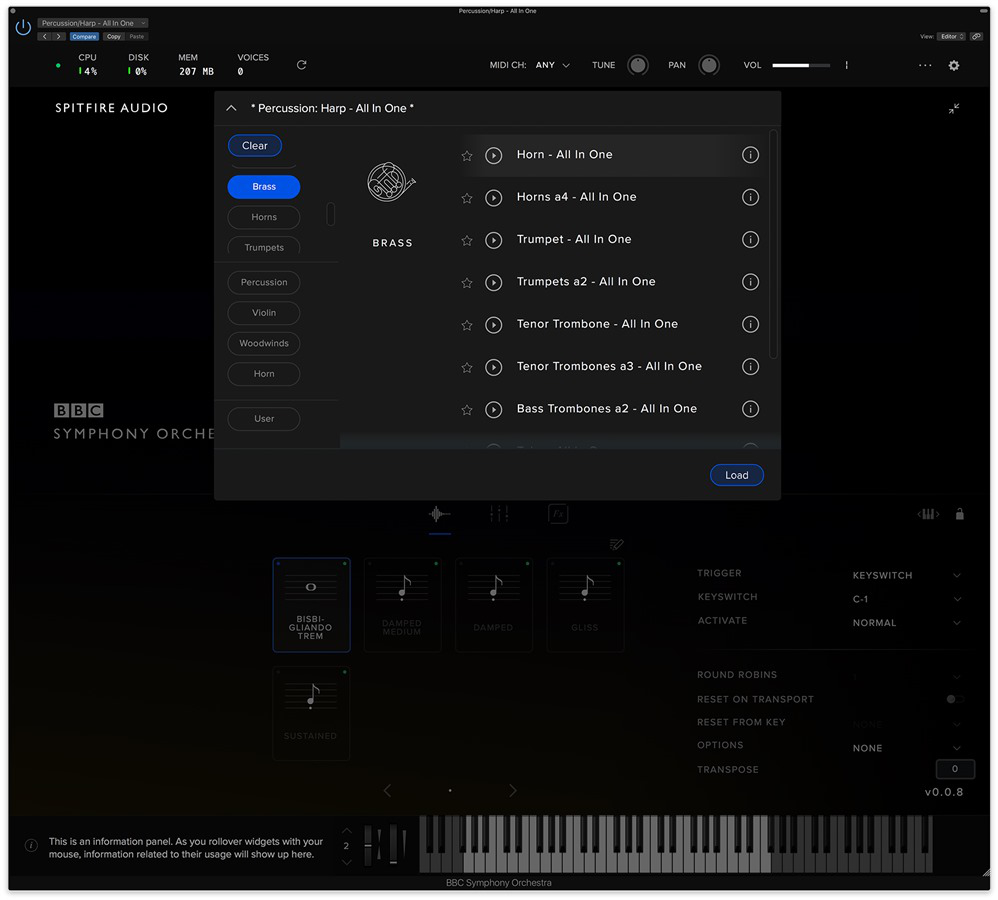Open the MIDI CH ANY dropdown
Viewport: 998px width, 900px height.
(x=552, y=65)
